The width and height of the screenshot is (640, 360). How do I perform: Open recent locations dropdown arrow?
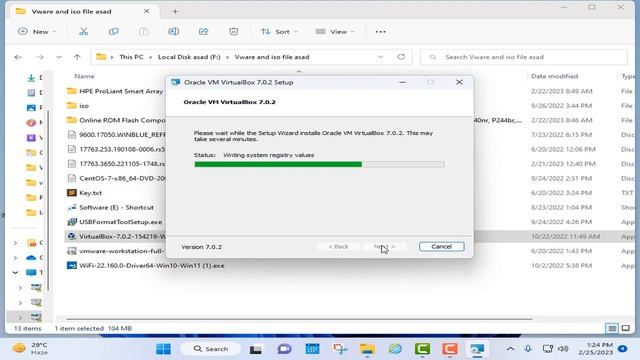59,57
